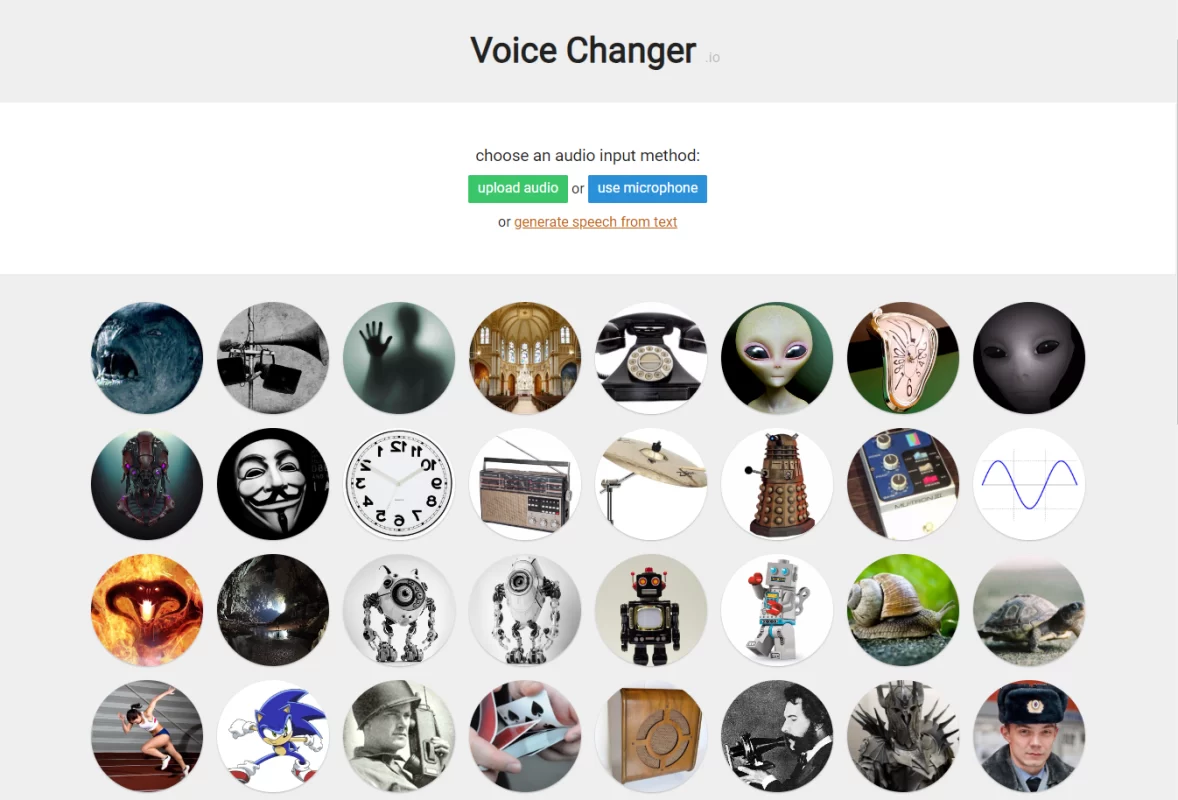Choose the melting clock voice effect

click(903, 358)
